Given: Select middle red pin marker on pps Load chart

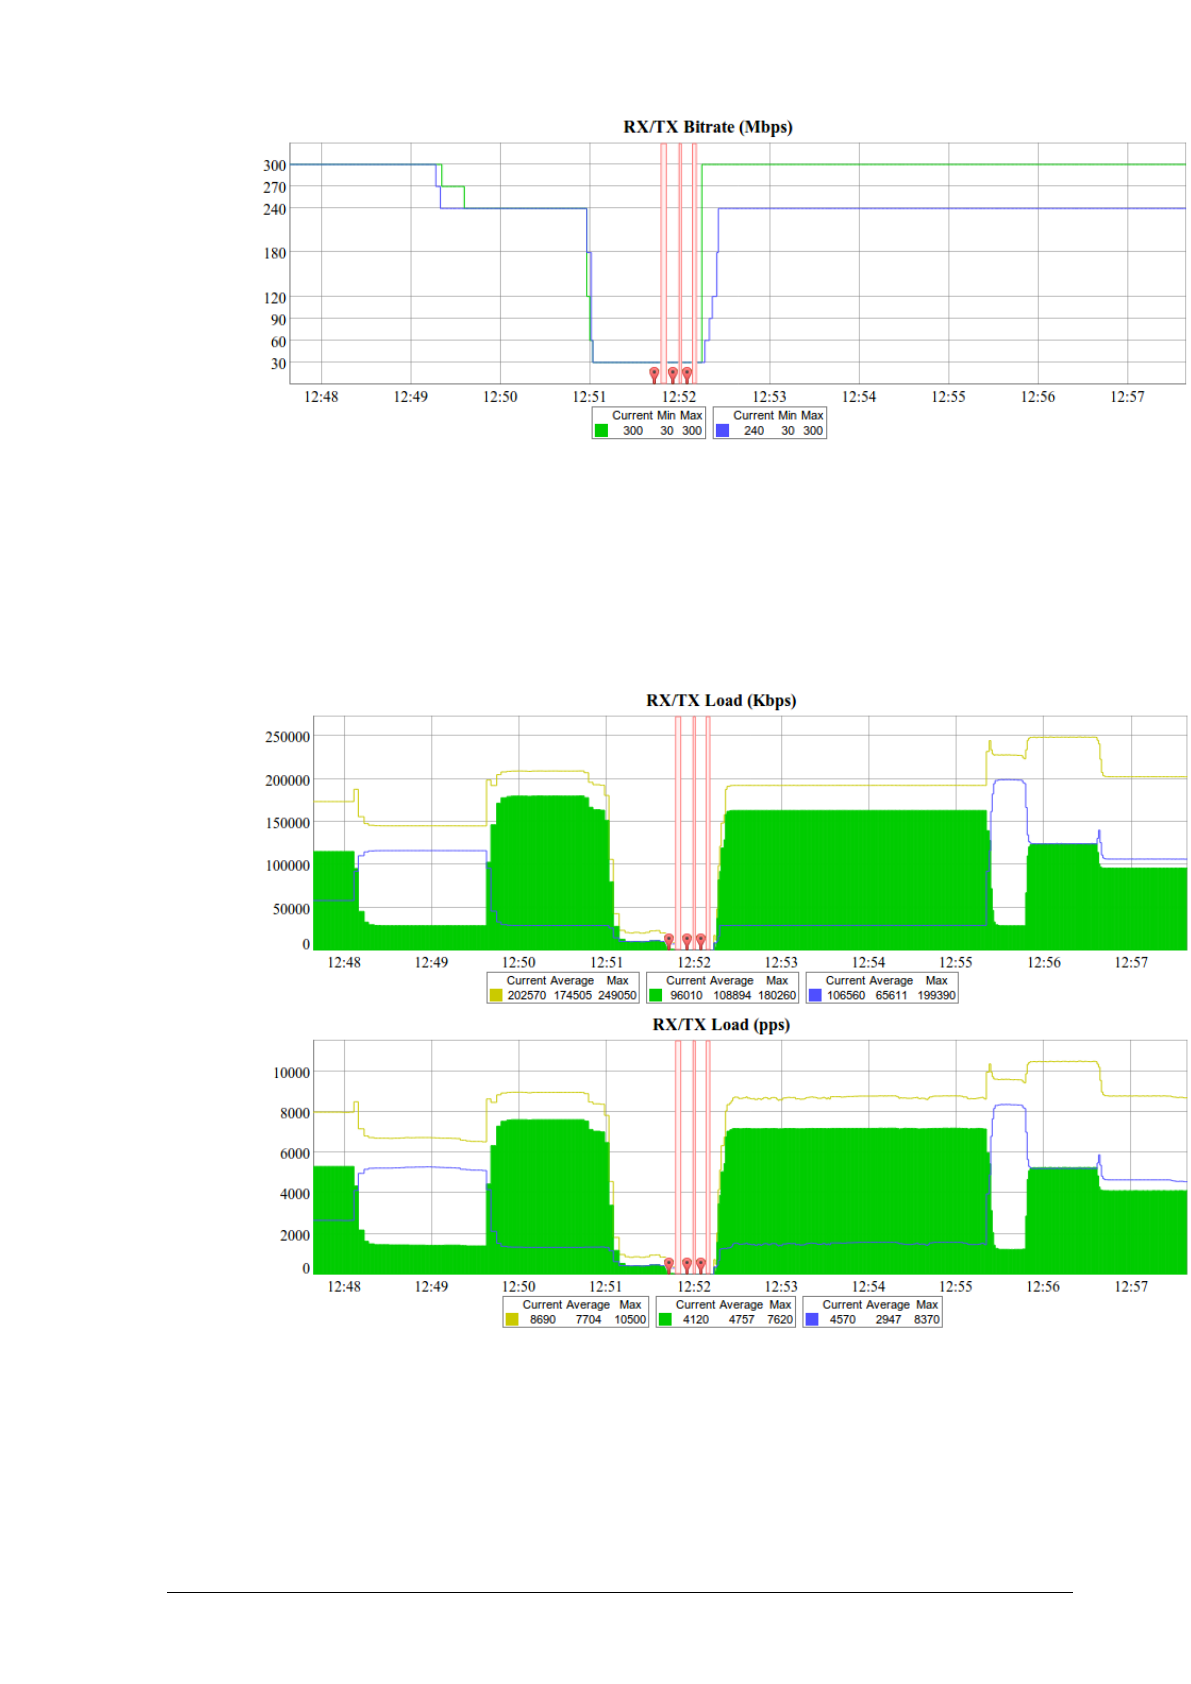Looking at the screenshot, I should click(x=687, y=1264).
